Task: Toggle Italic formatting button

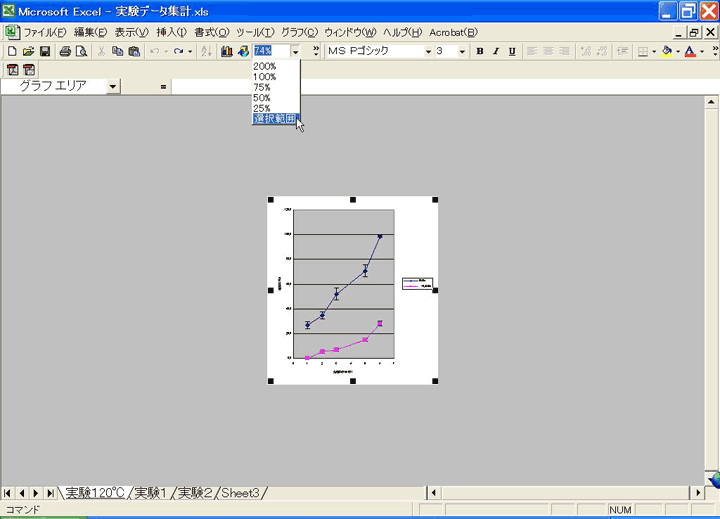Action: pyautogui.click(x=496, y=51)
